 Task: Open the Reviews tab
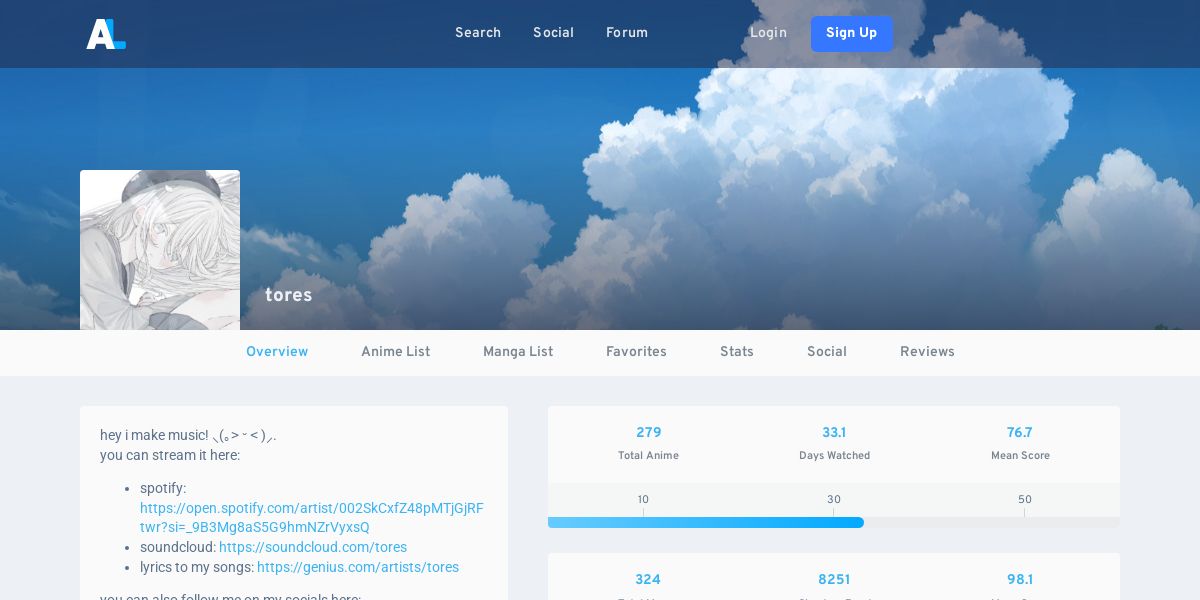click(927, 352)
